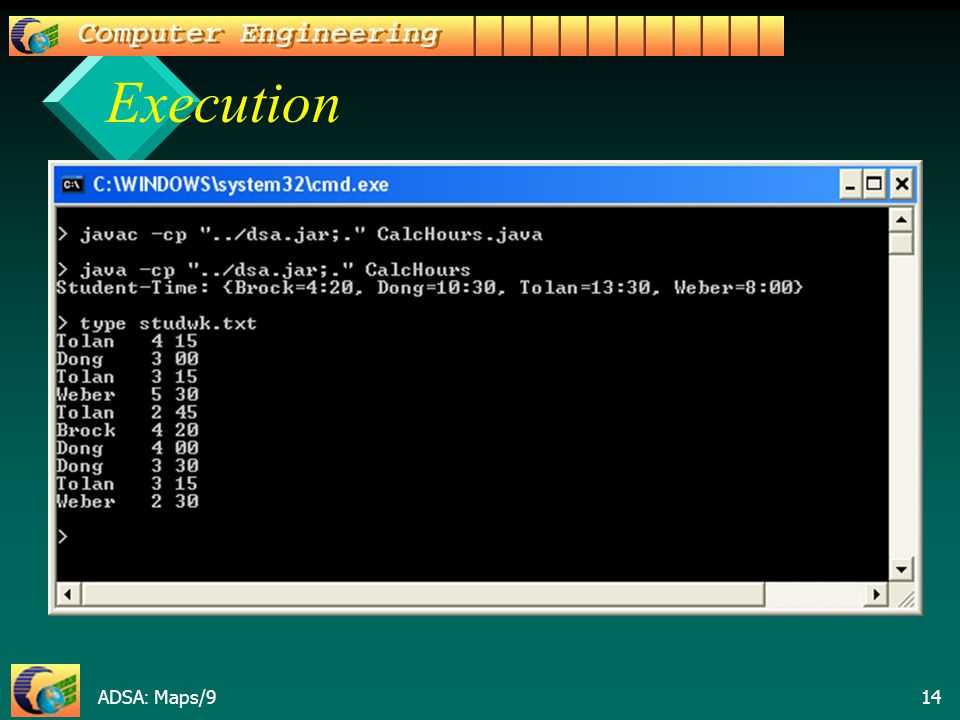Click the 'Student-Time:' output line
960x720 pixels.
pyautogui.click(x=429, y=288)
